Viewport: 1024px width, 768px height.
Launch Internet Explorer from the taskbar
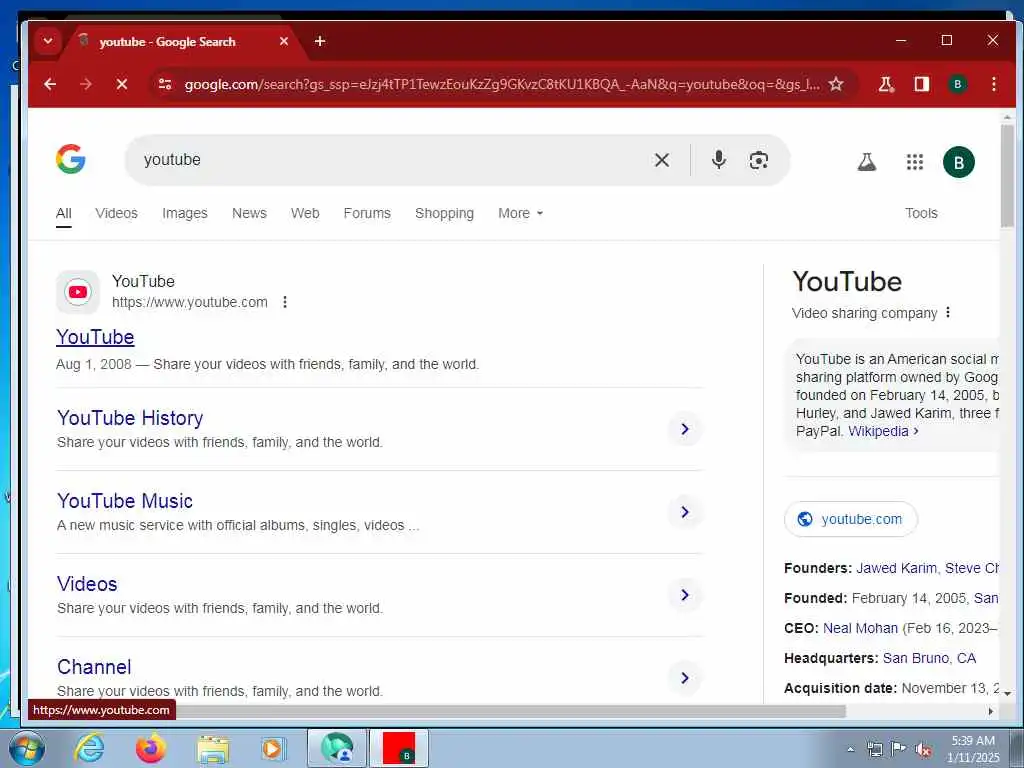89,748
